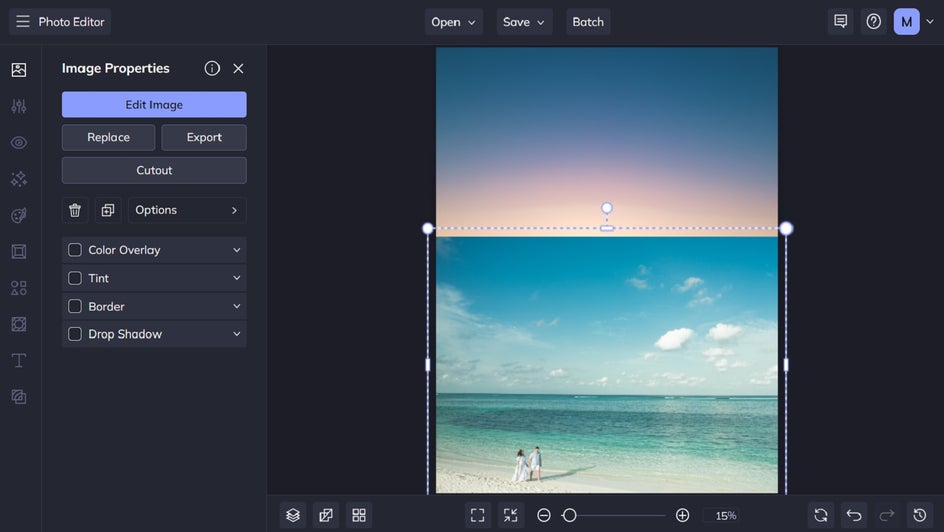Viewport: 944px width, 532px height.
Task: Click the zoom in plus icon
Action: click(x=682, y=515)
